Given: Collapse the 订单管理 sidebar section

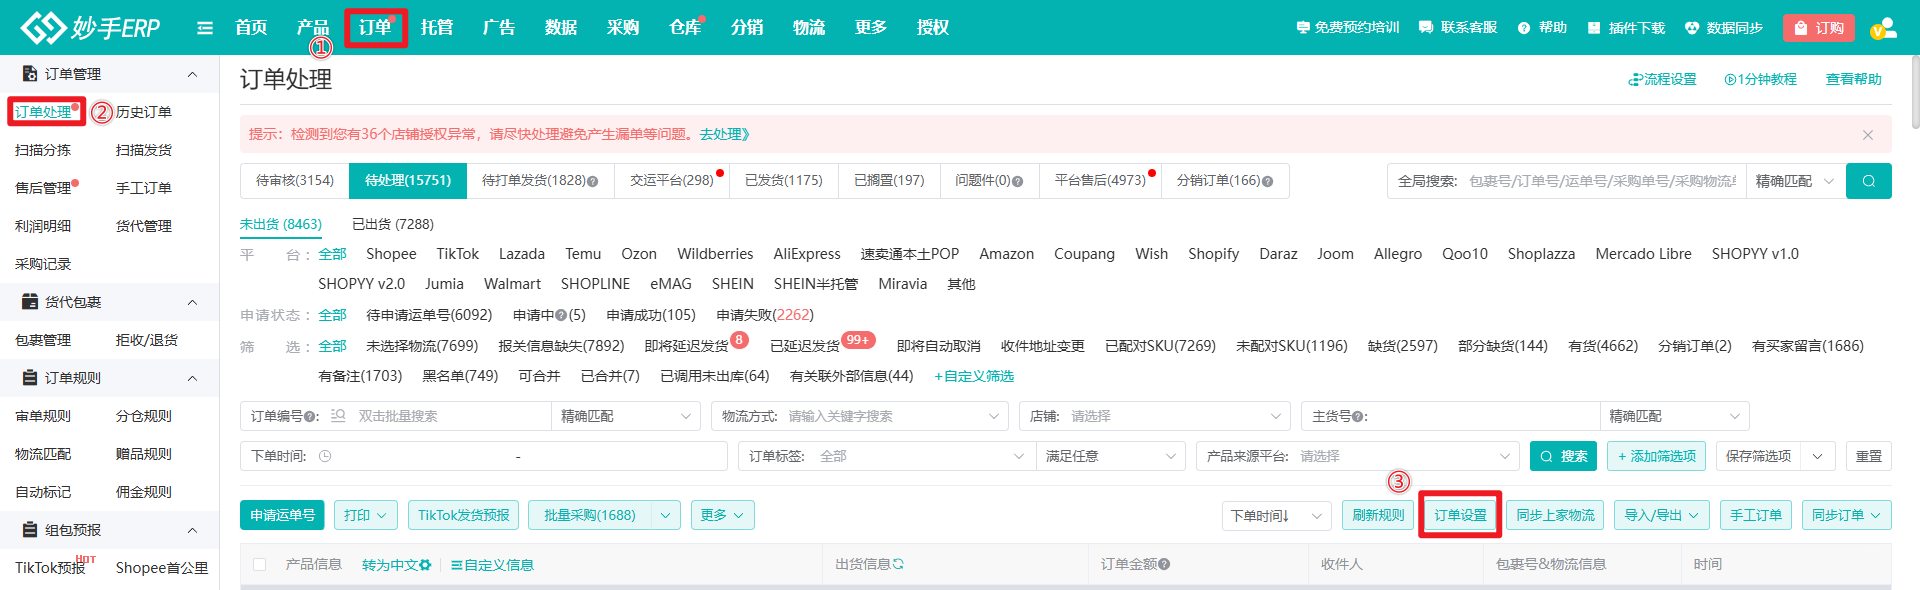Looking at the screenshot, I should (x=192, y=74).
